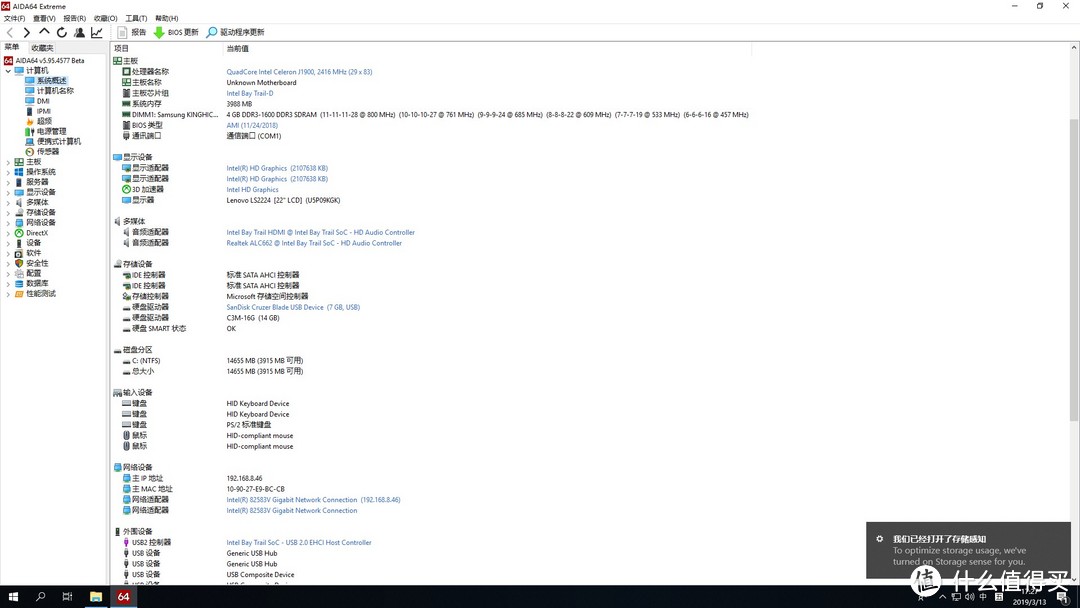Select 安全性 in the tree

[x=37, y=263]
